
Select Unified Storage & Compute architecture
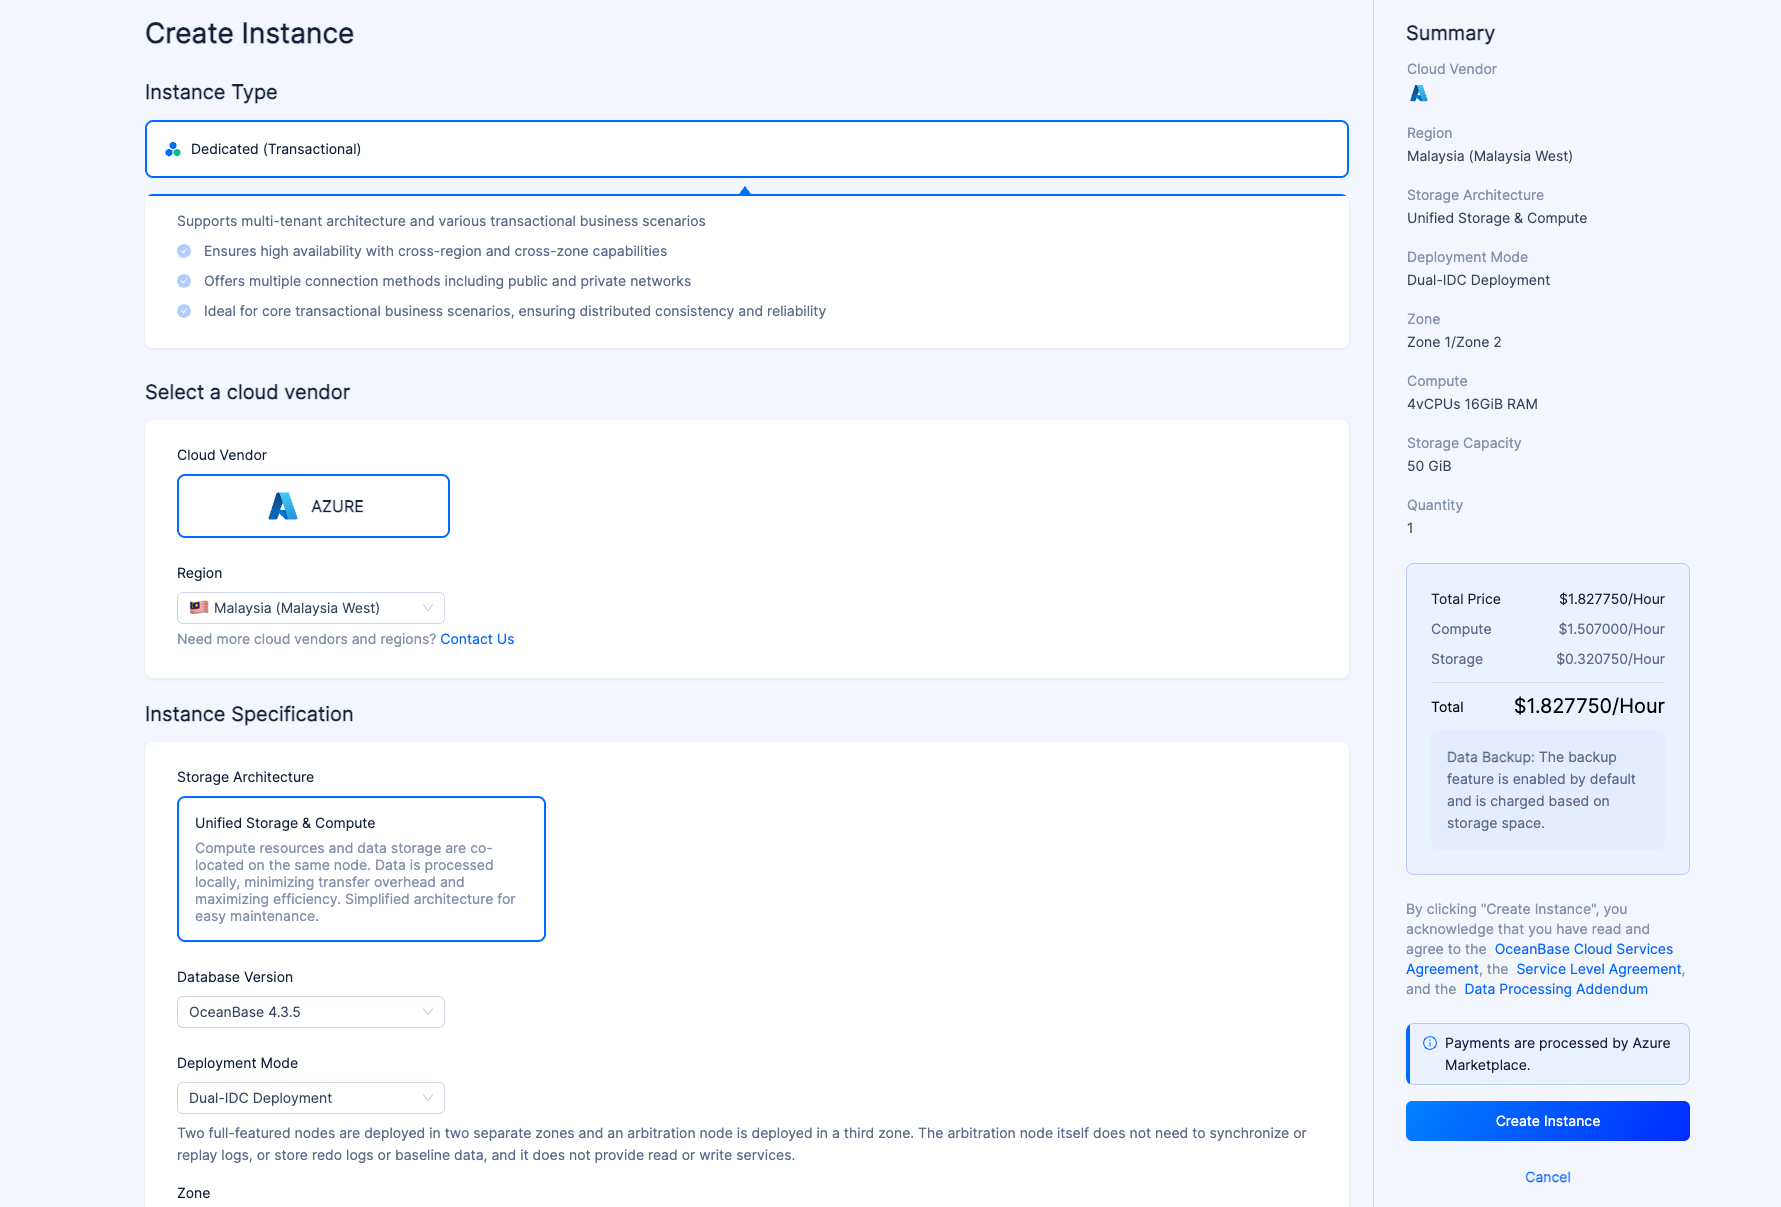361,868
